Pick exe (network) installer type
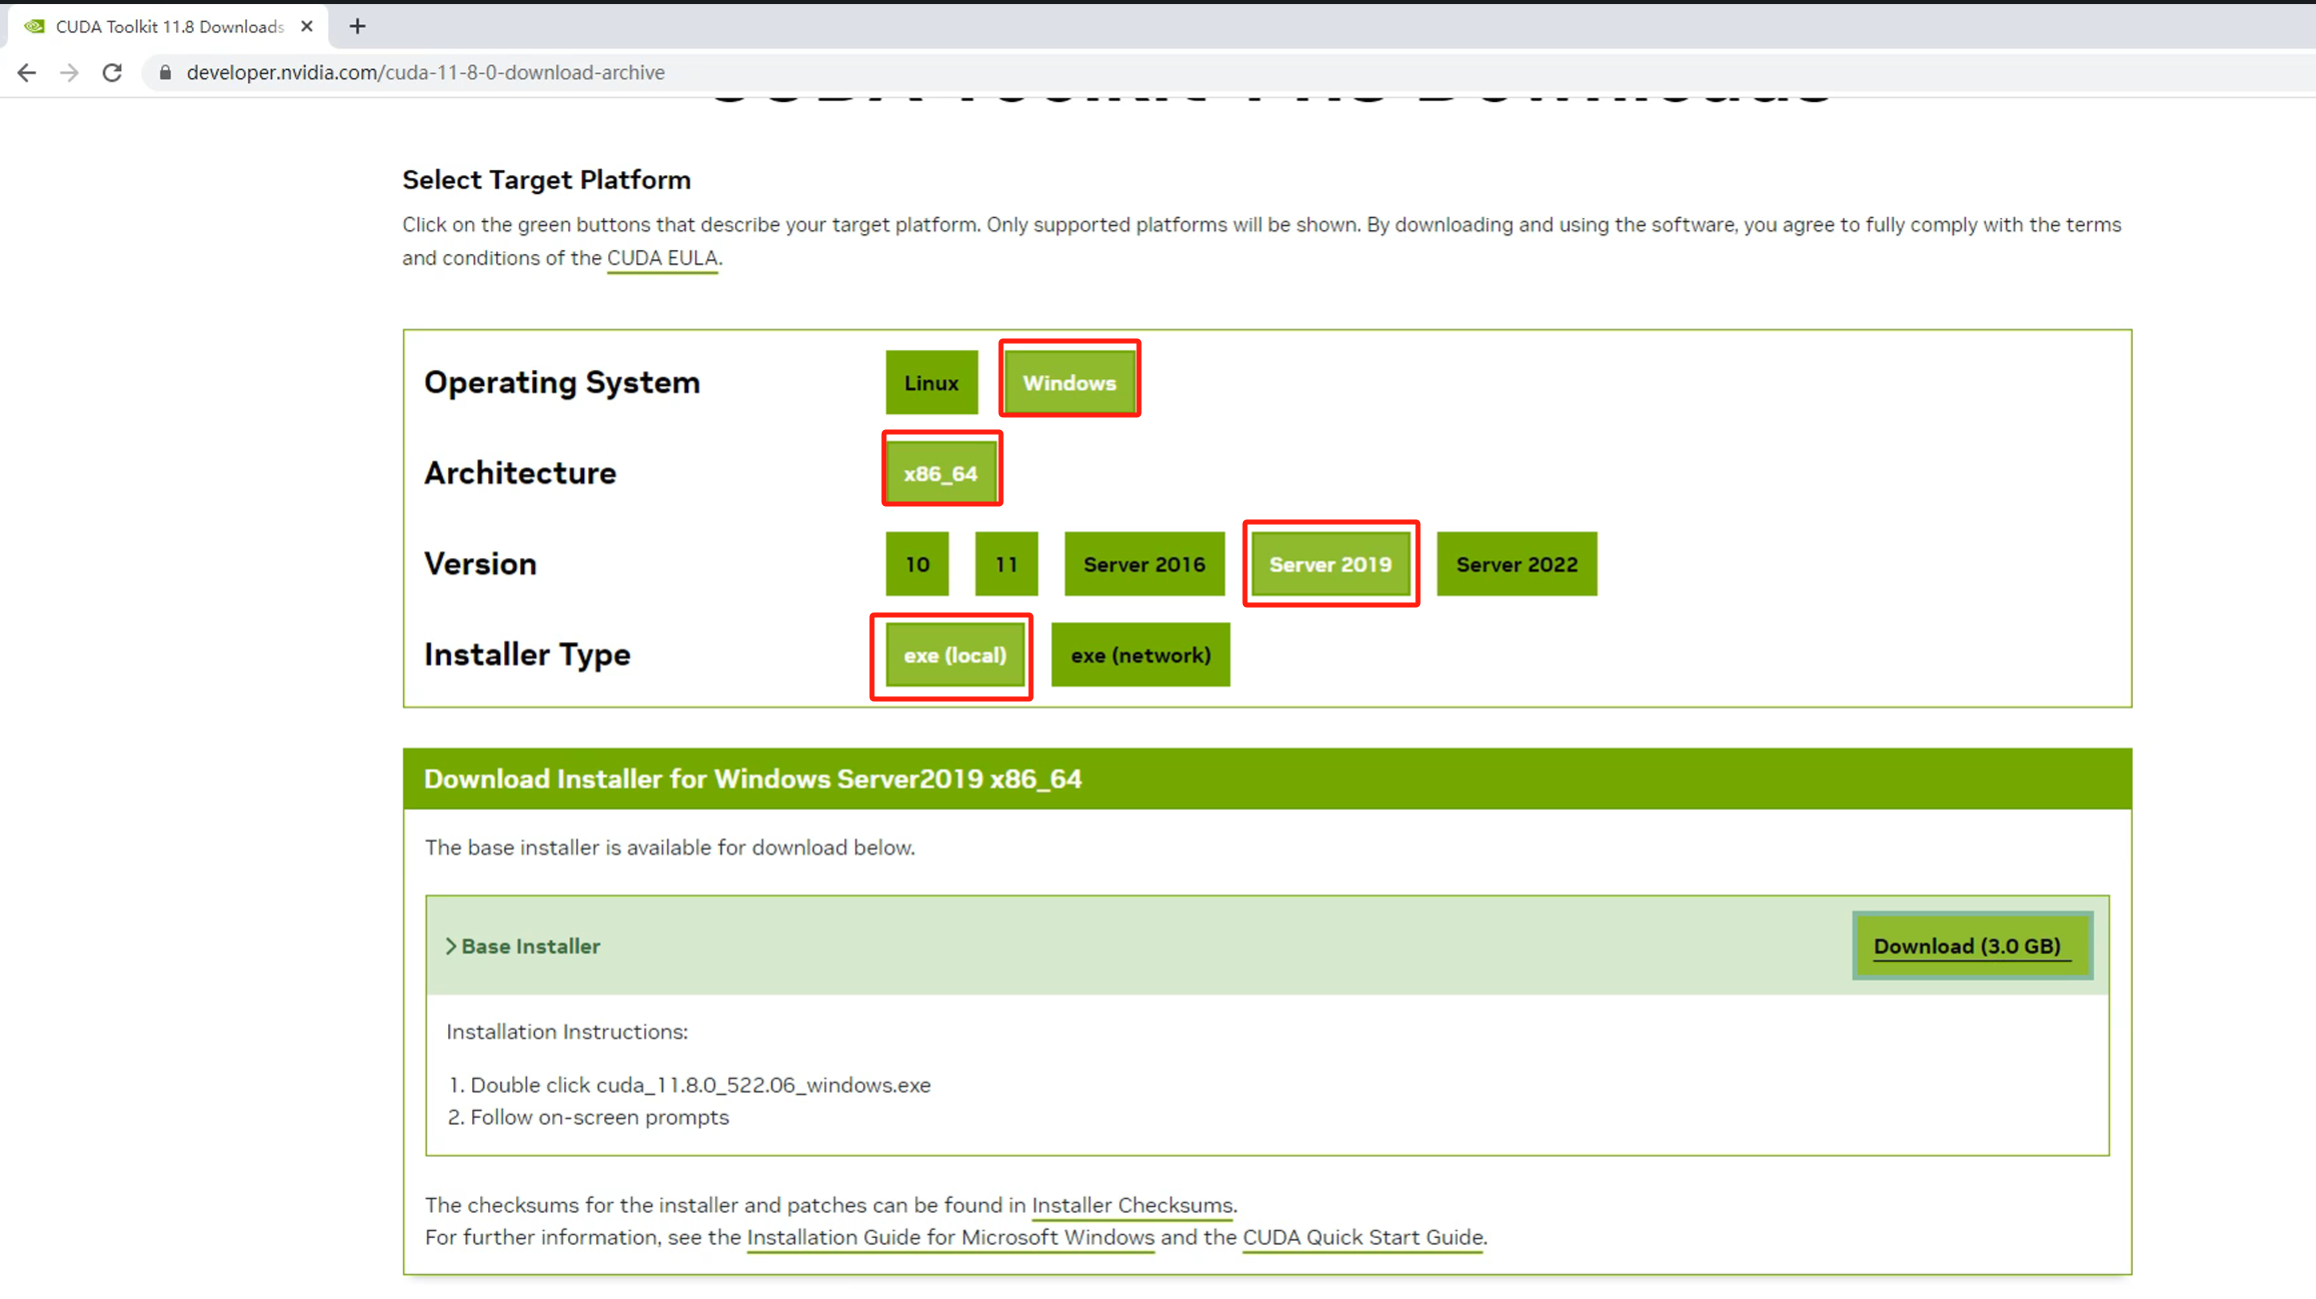 pos(1140,655)
